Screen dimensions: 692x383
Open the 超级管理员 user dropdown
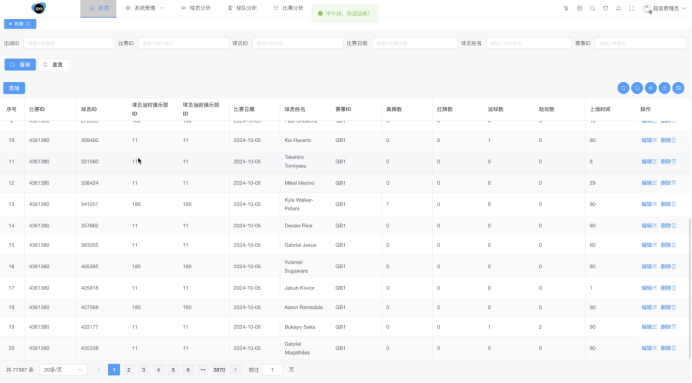click(664, 8)
